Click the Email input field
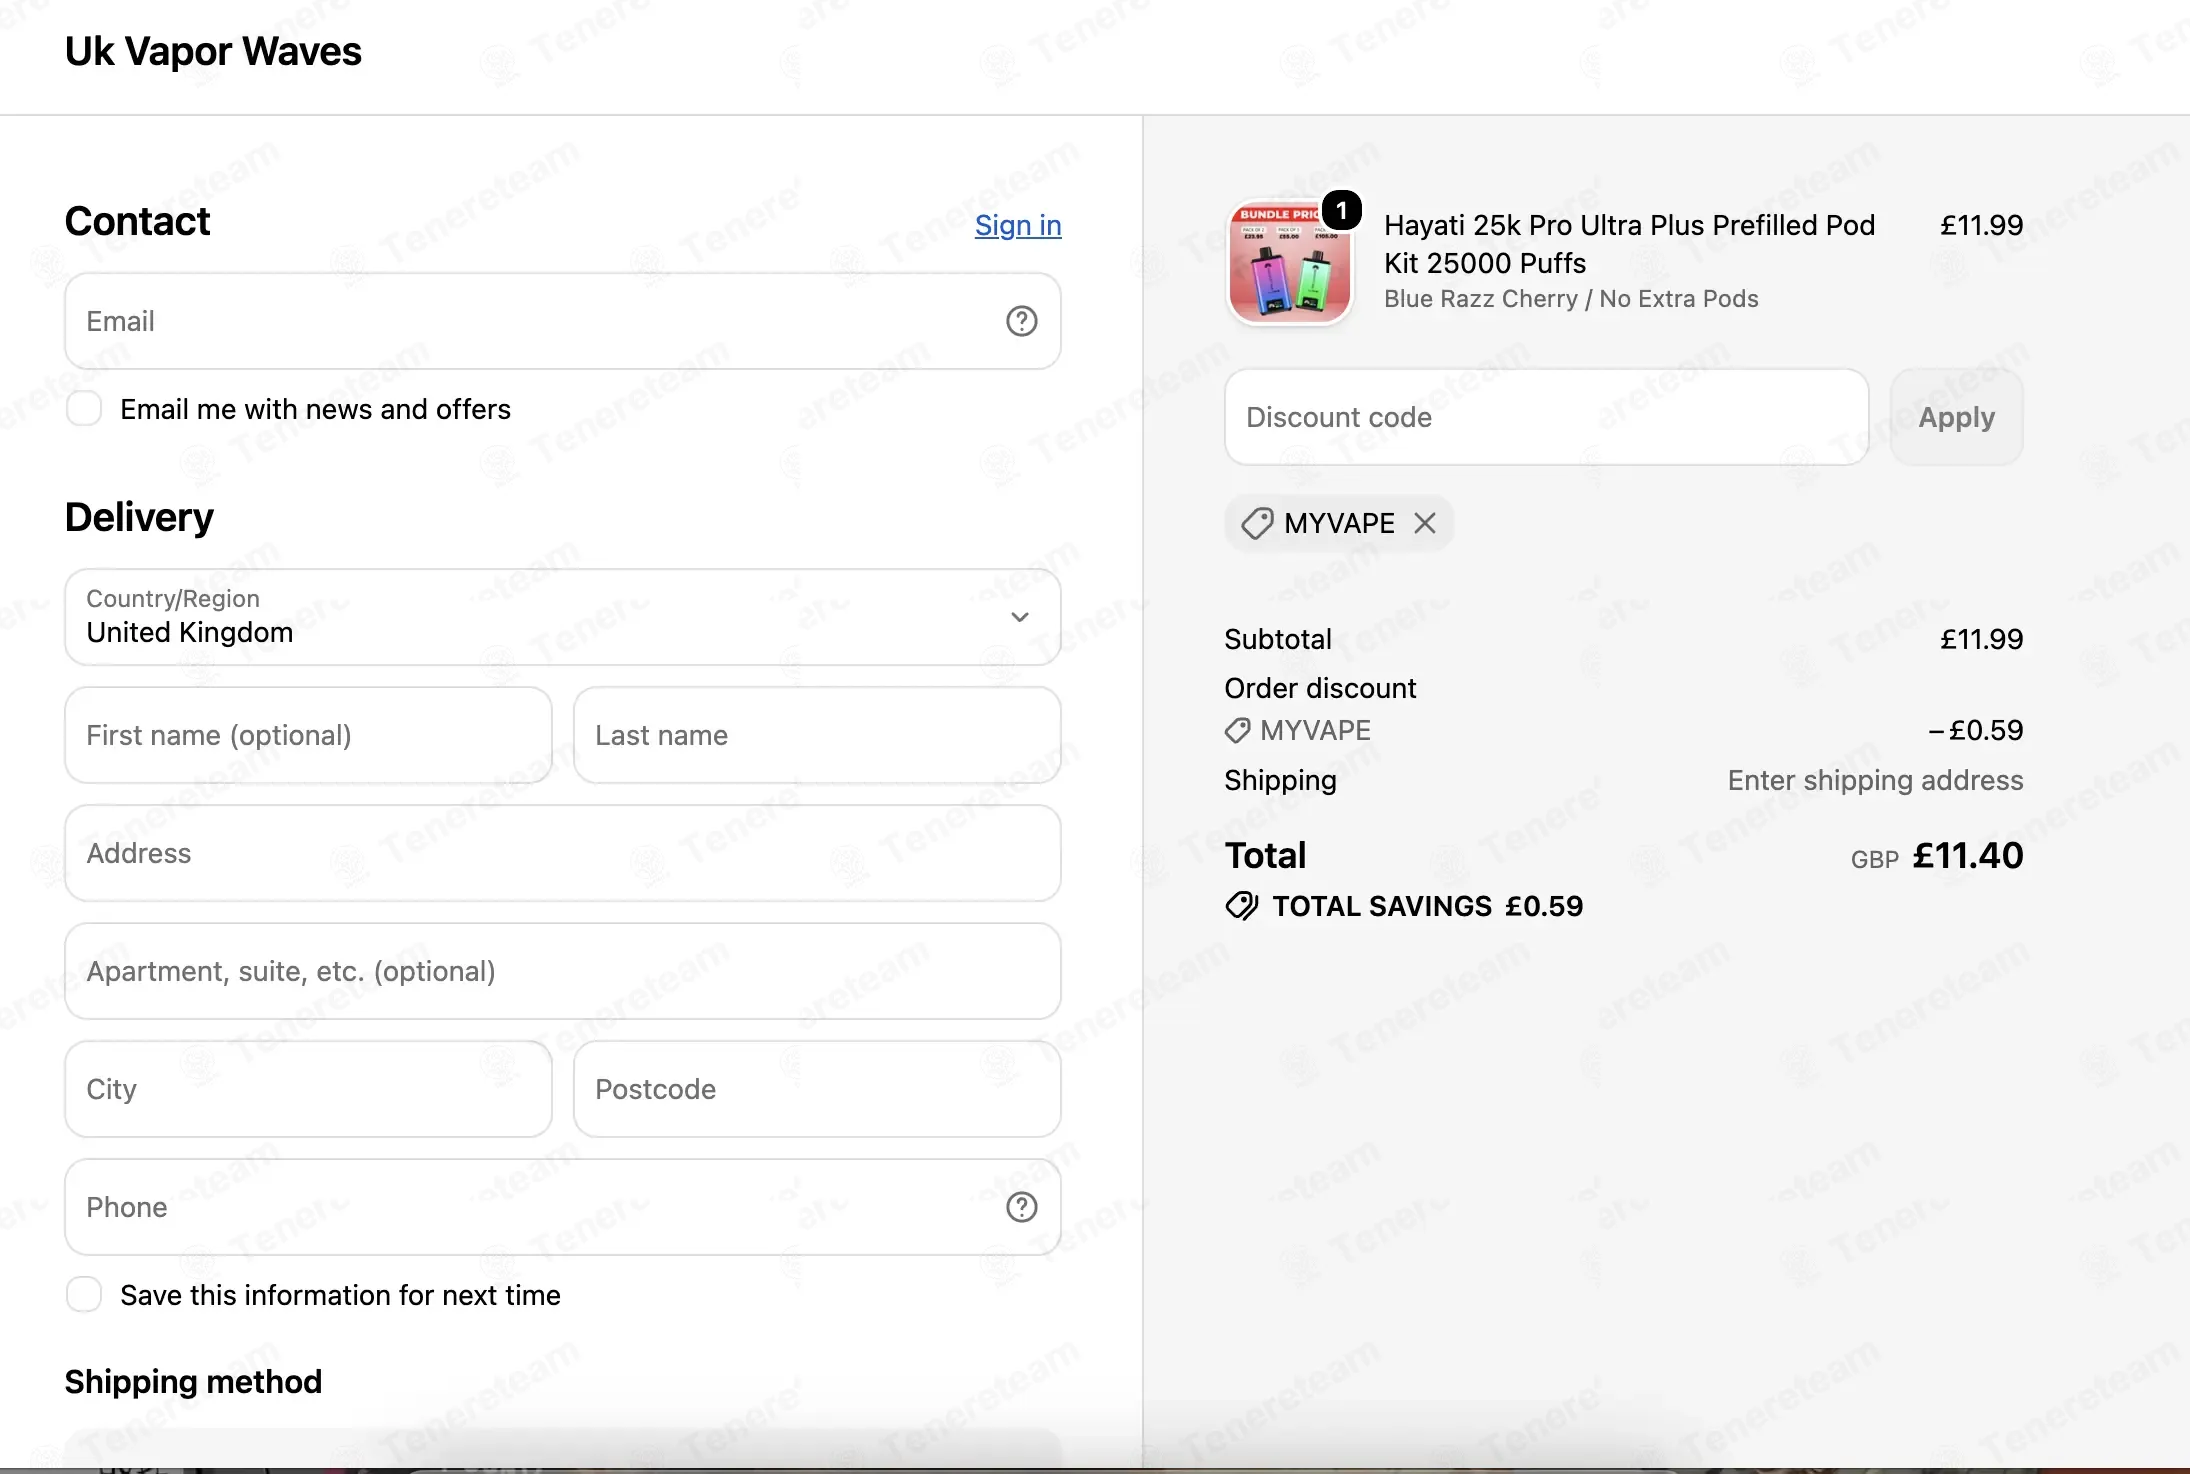The height and width of the screenshot is (1474, 2190). 563,321
